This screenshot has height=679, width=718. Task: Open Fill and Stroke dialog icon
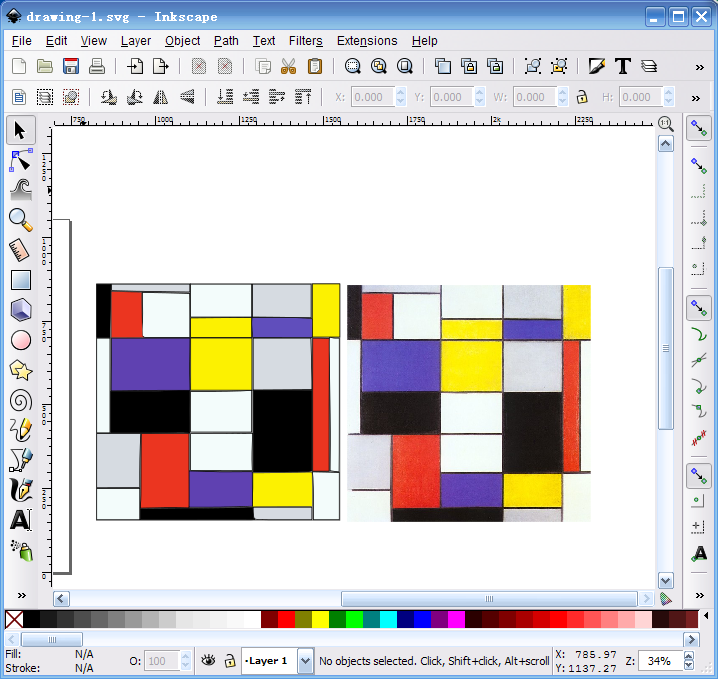(x=597, y=66)
